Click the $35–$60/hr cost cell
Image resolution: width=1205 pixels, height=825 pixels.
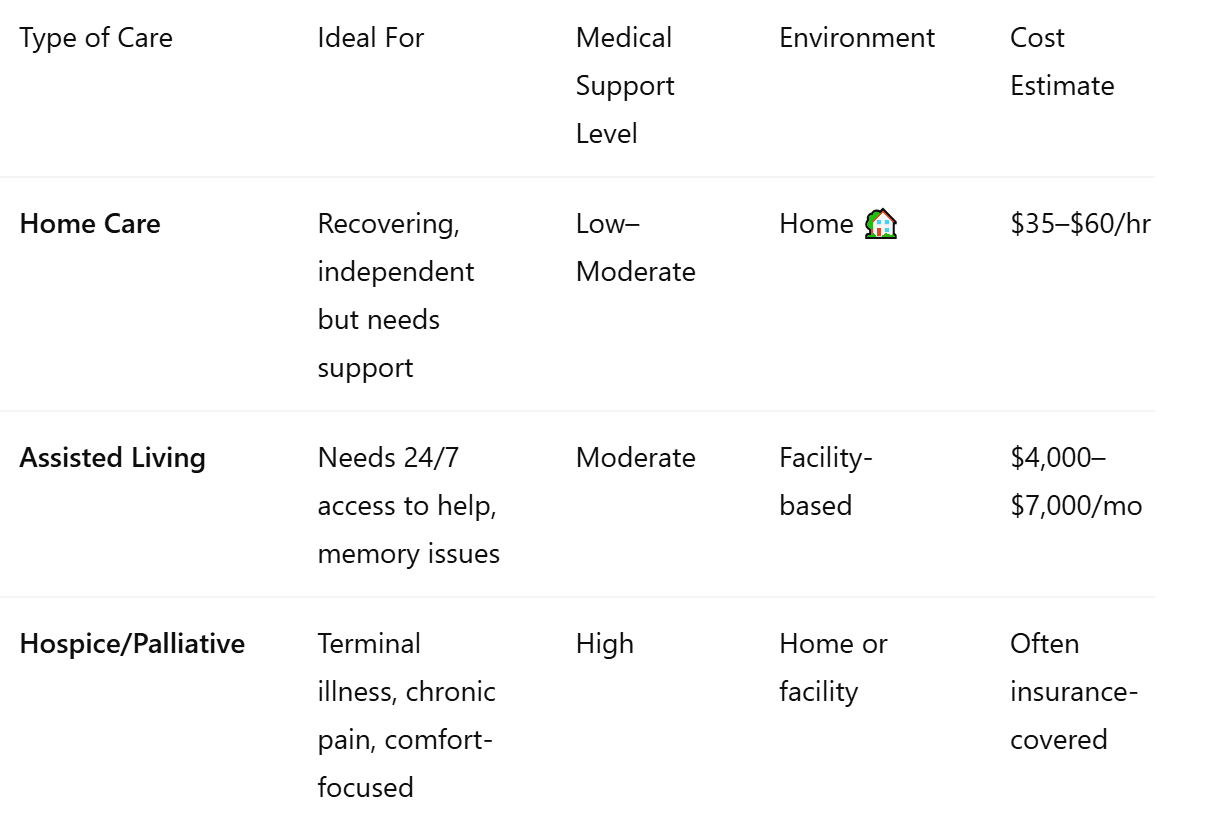1080,223
